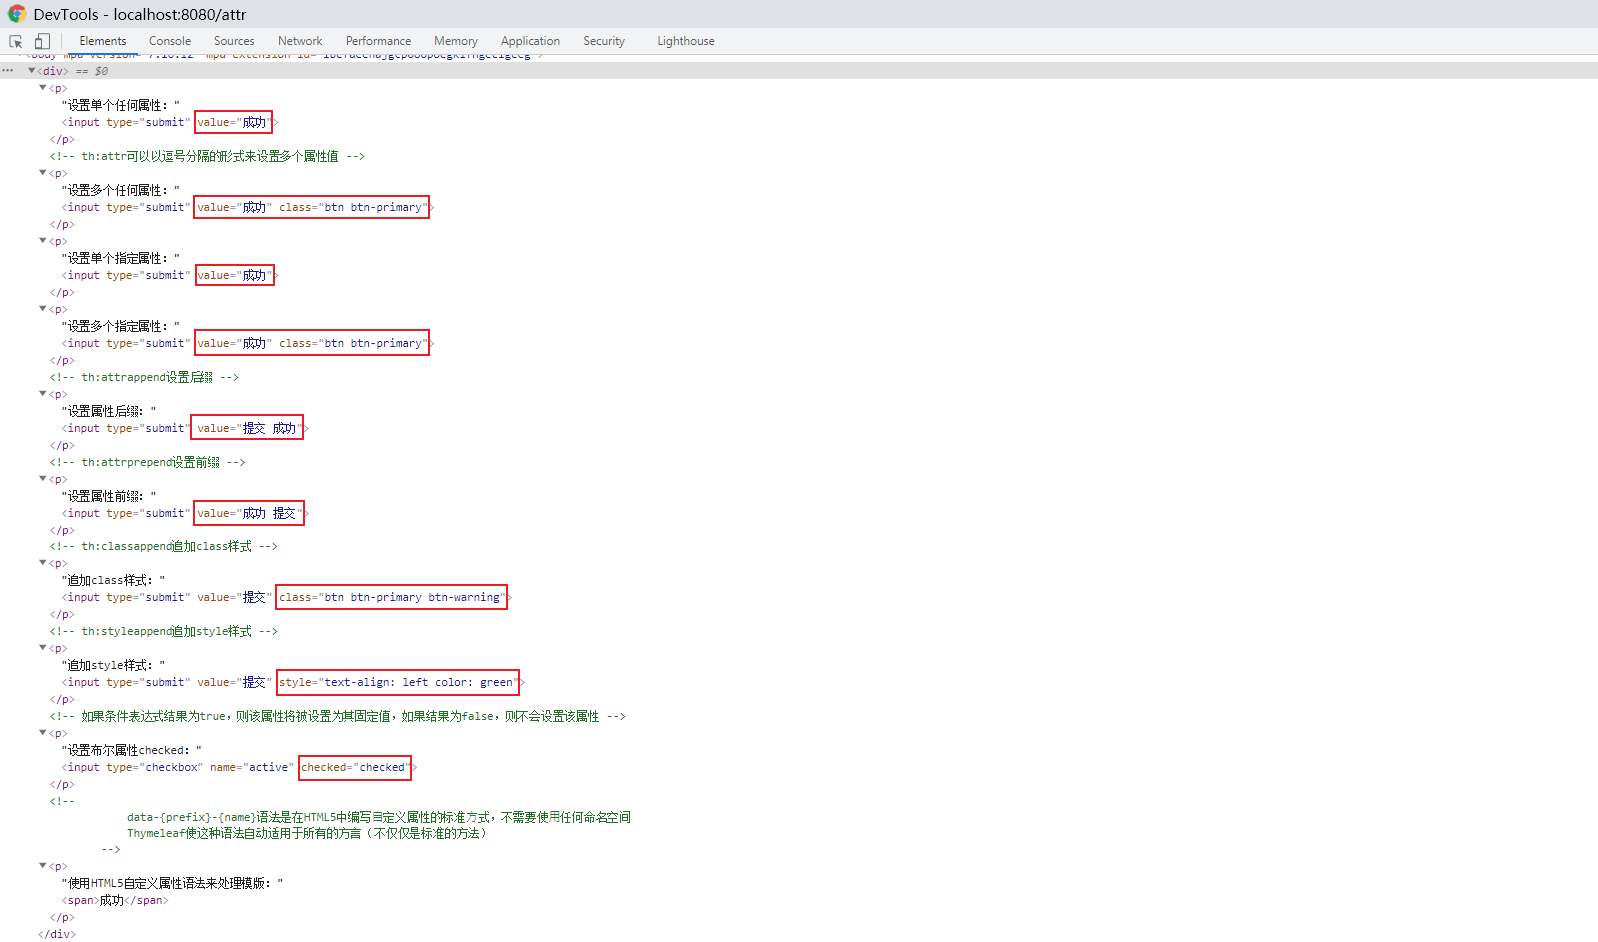Select the th:styleappend comment line
This screenshot has height=942, width=1598.
point(164,631)
